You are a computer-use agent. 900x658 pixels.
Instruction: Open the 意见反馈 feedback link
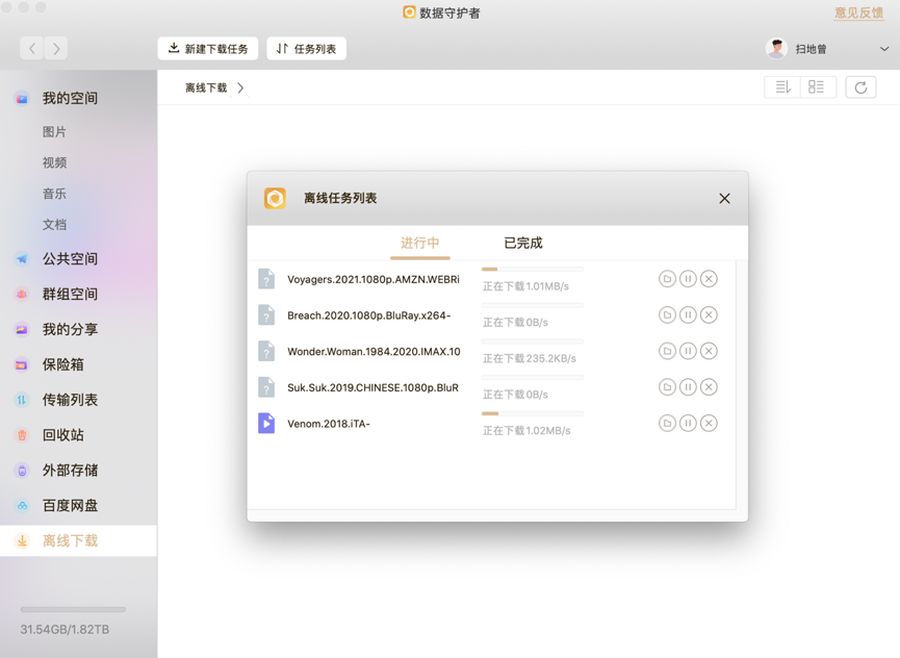859,13
